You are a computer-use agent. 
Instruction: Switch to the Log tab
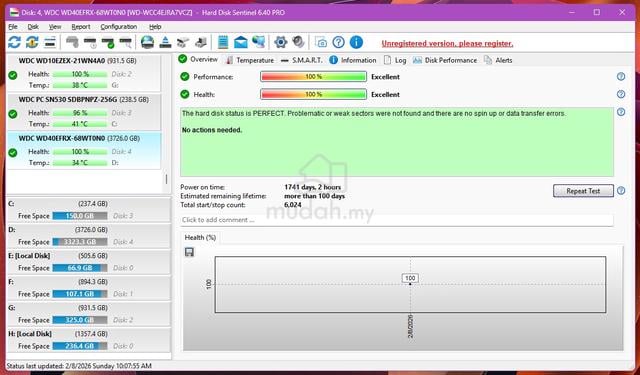point(395,60)
